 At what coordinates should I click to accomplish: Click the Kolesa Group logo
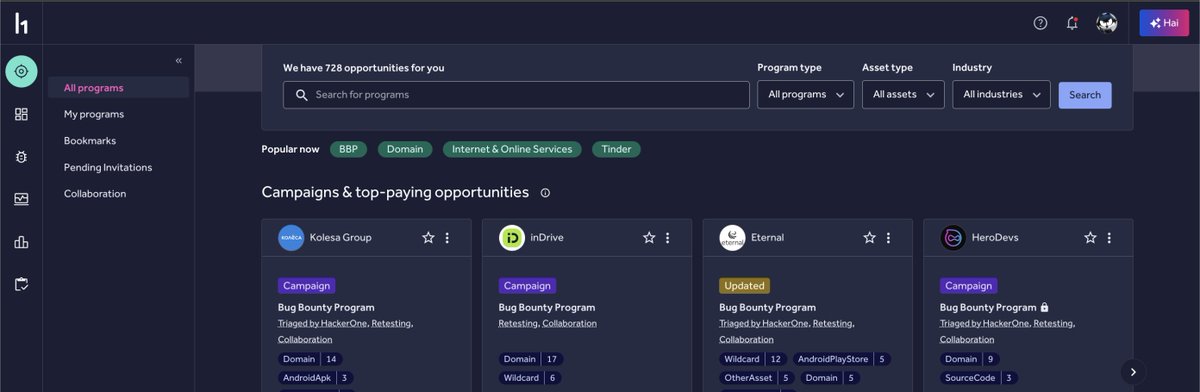tap(291, 238)
